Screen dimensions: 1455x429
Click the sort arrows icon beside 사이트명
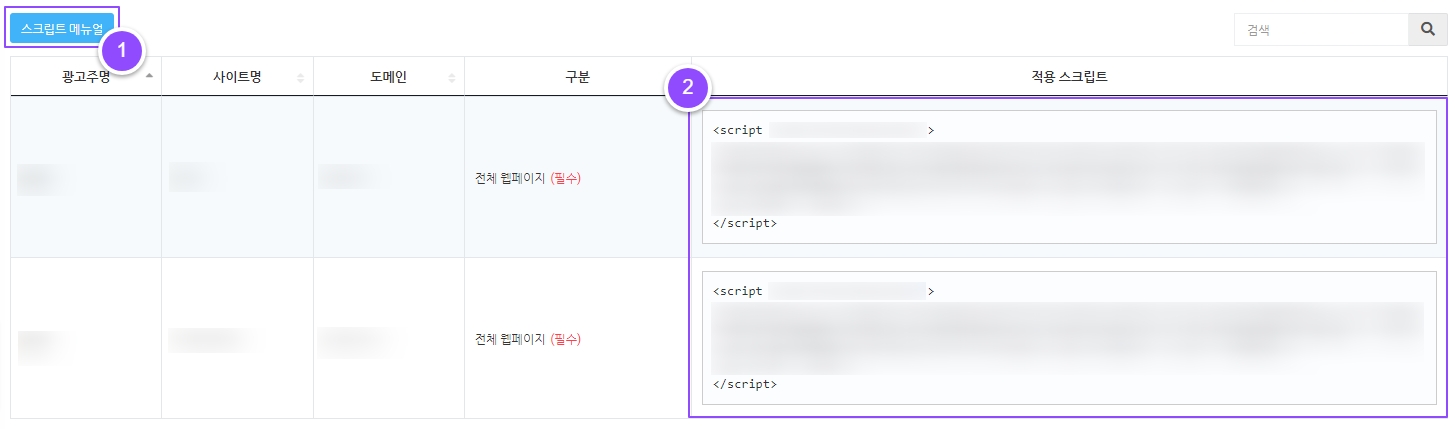300,78
